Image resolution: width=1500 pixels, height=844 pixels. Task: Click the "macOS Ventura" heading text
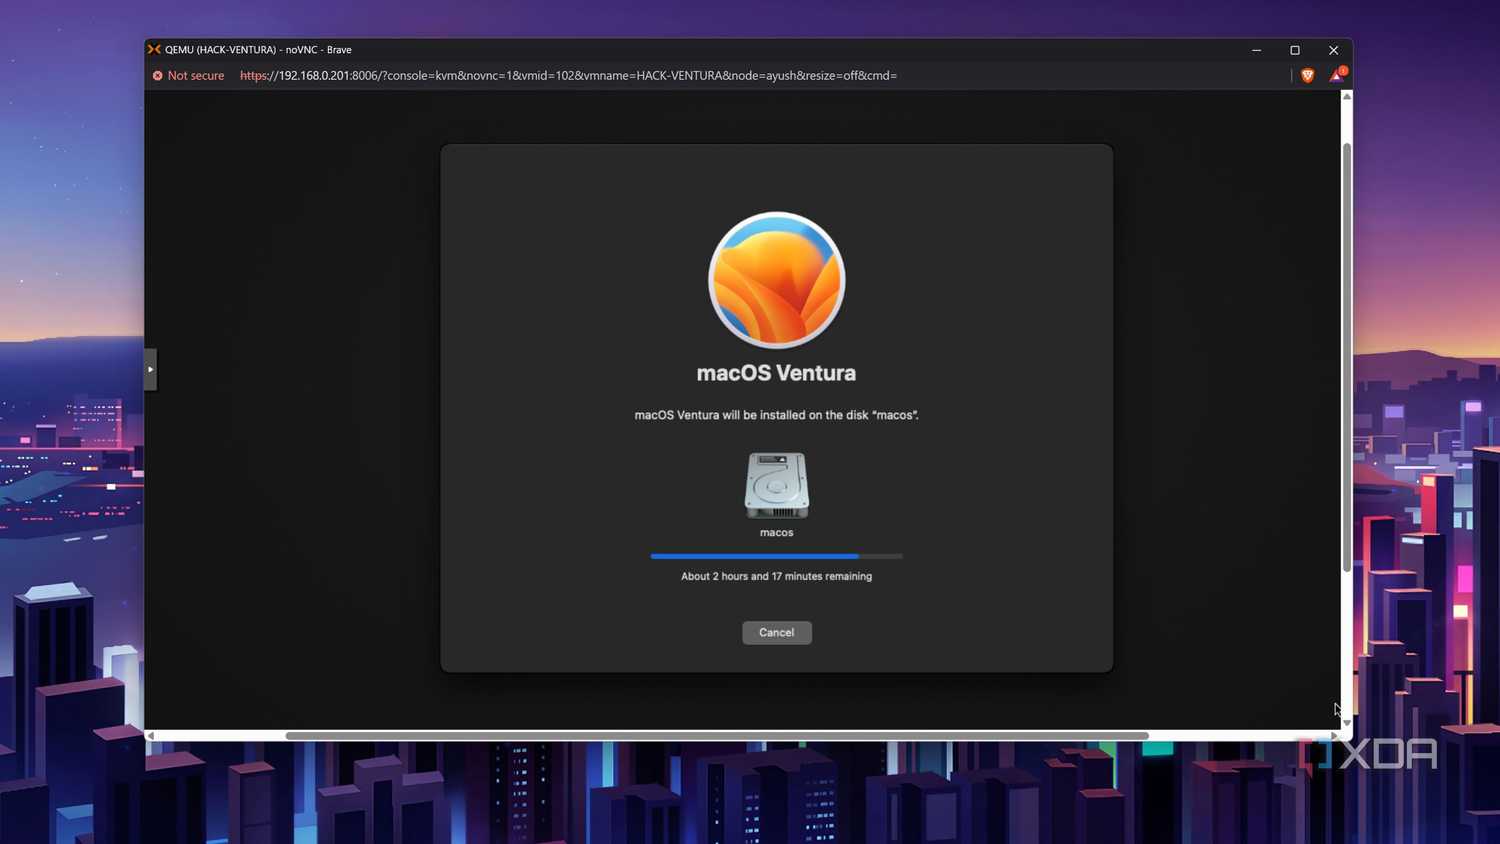pos(776,373)
